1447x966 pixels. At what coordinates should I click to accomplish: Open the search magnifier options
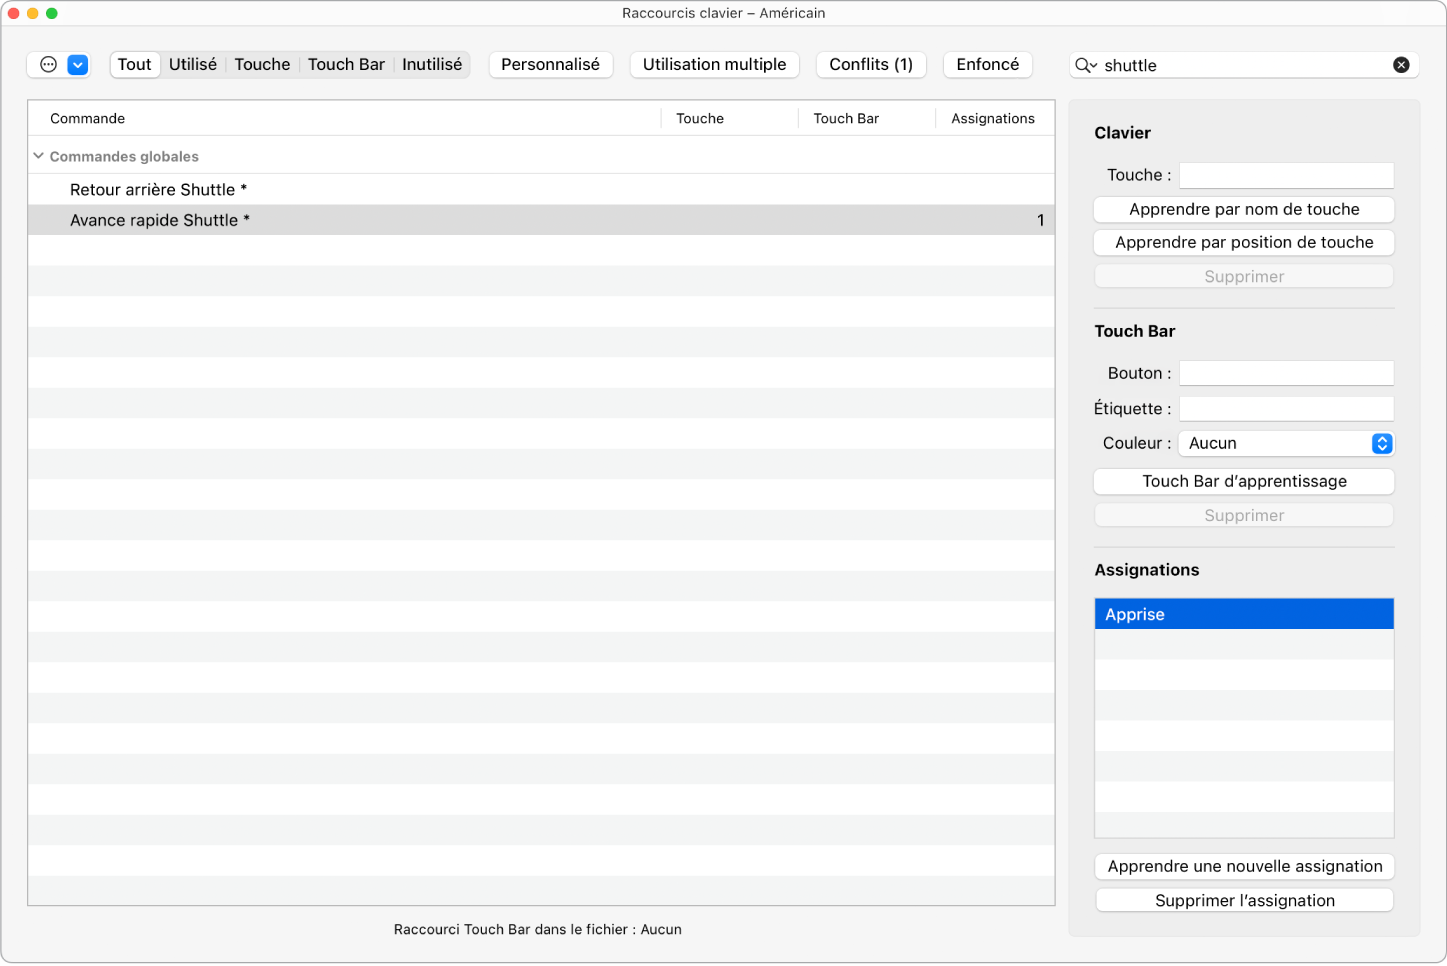1085,65
